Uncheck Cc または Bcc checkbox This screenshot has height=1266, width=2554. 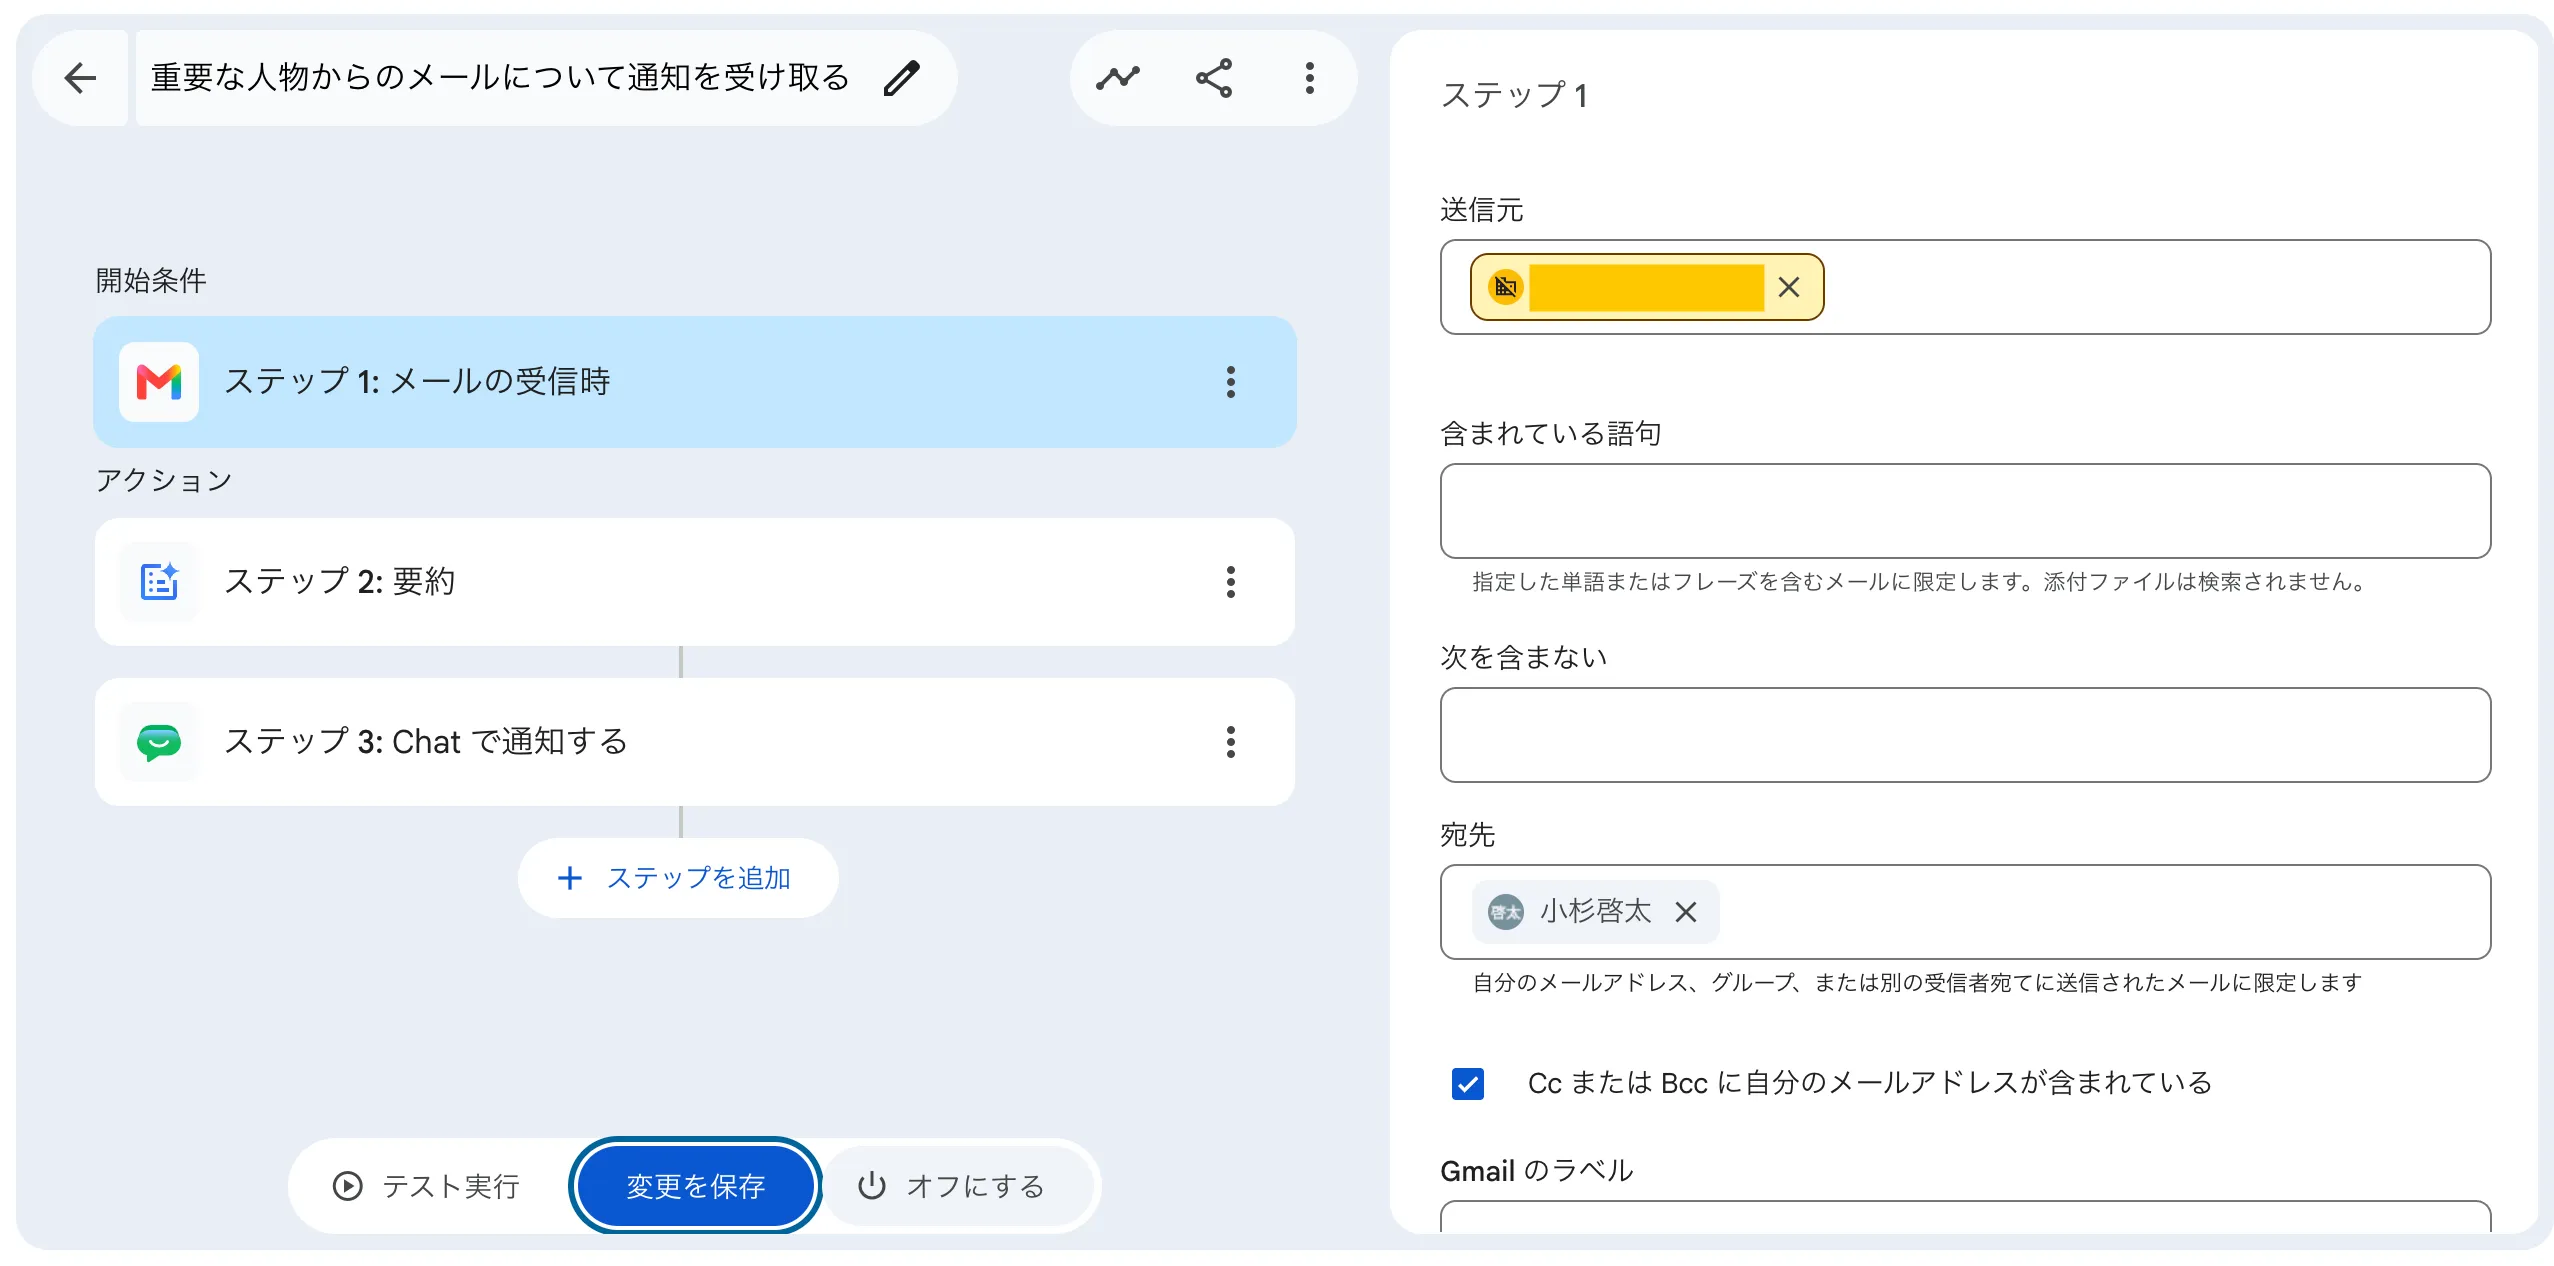1468,1084
